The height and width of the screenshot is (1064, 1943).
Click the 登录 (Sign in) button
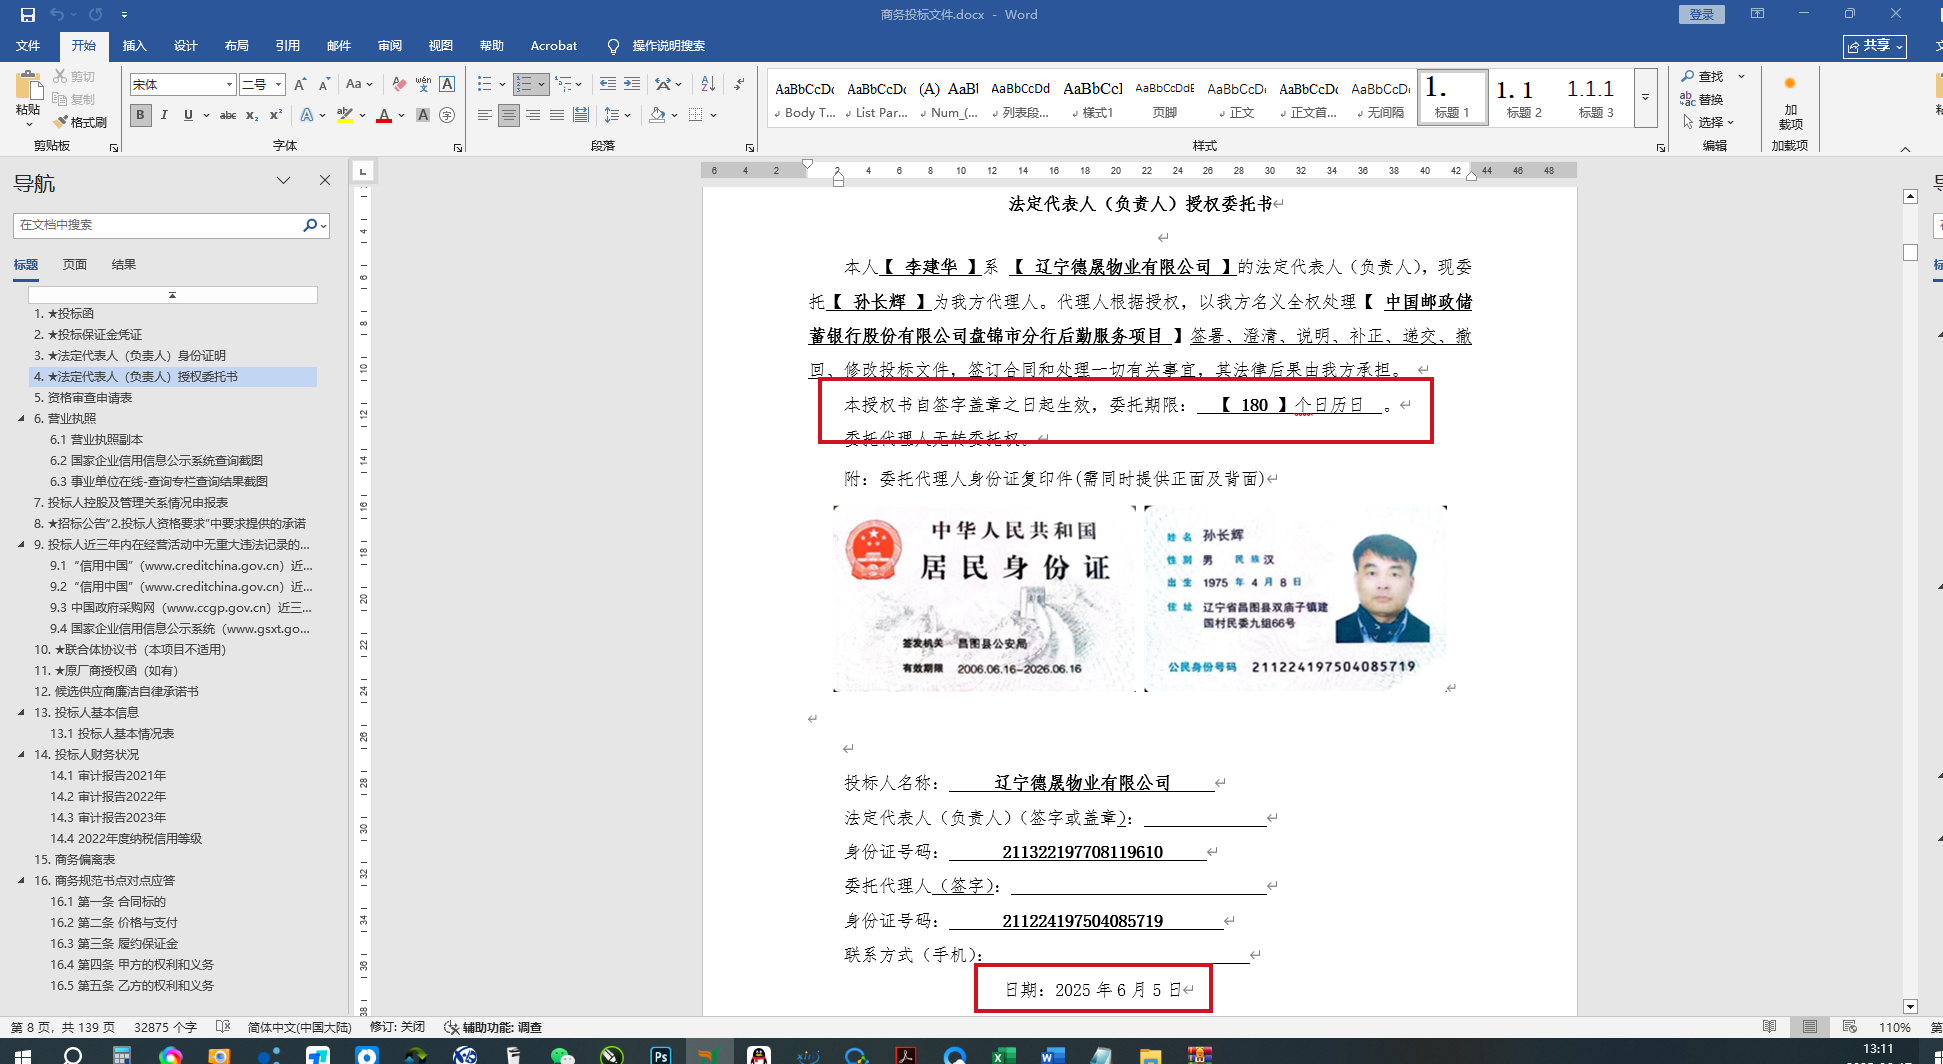coord(1702,14)
